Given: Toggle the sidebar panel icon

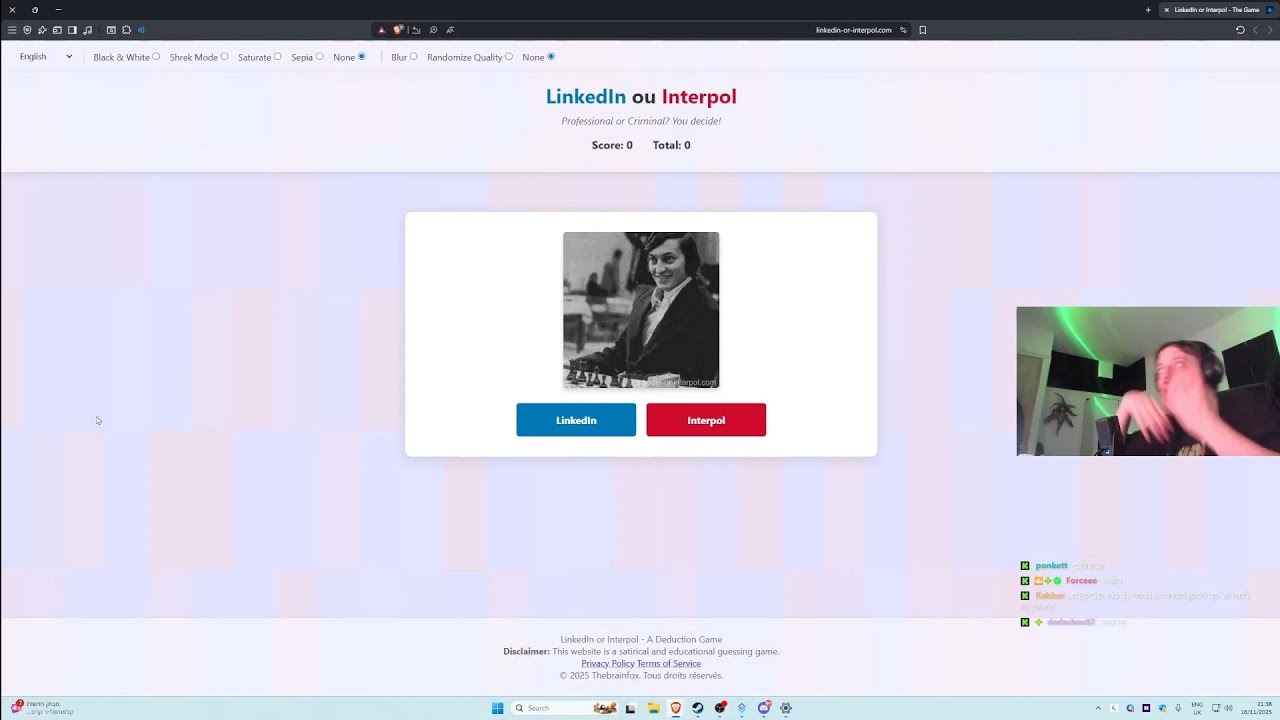Looking at the screenshot, I should click(x=72, y=30).
